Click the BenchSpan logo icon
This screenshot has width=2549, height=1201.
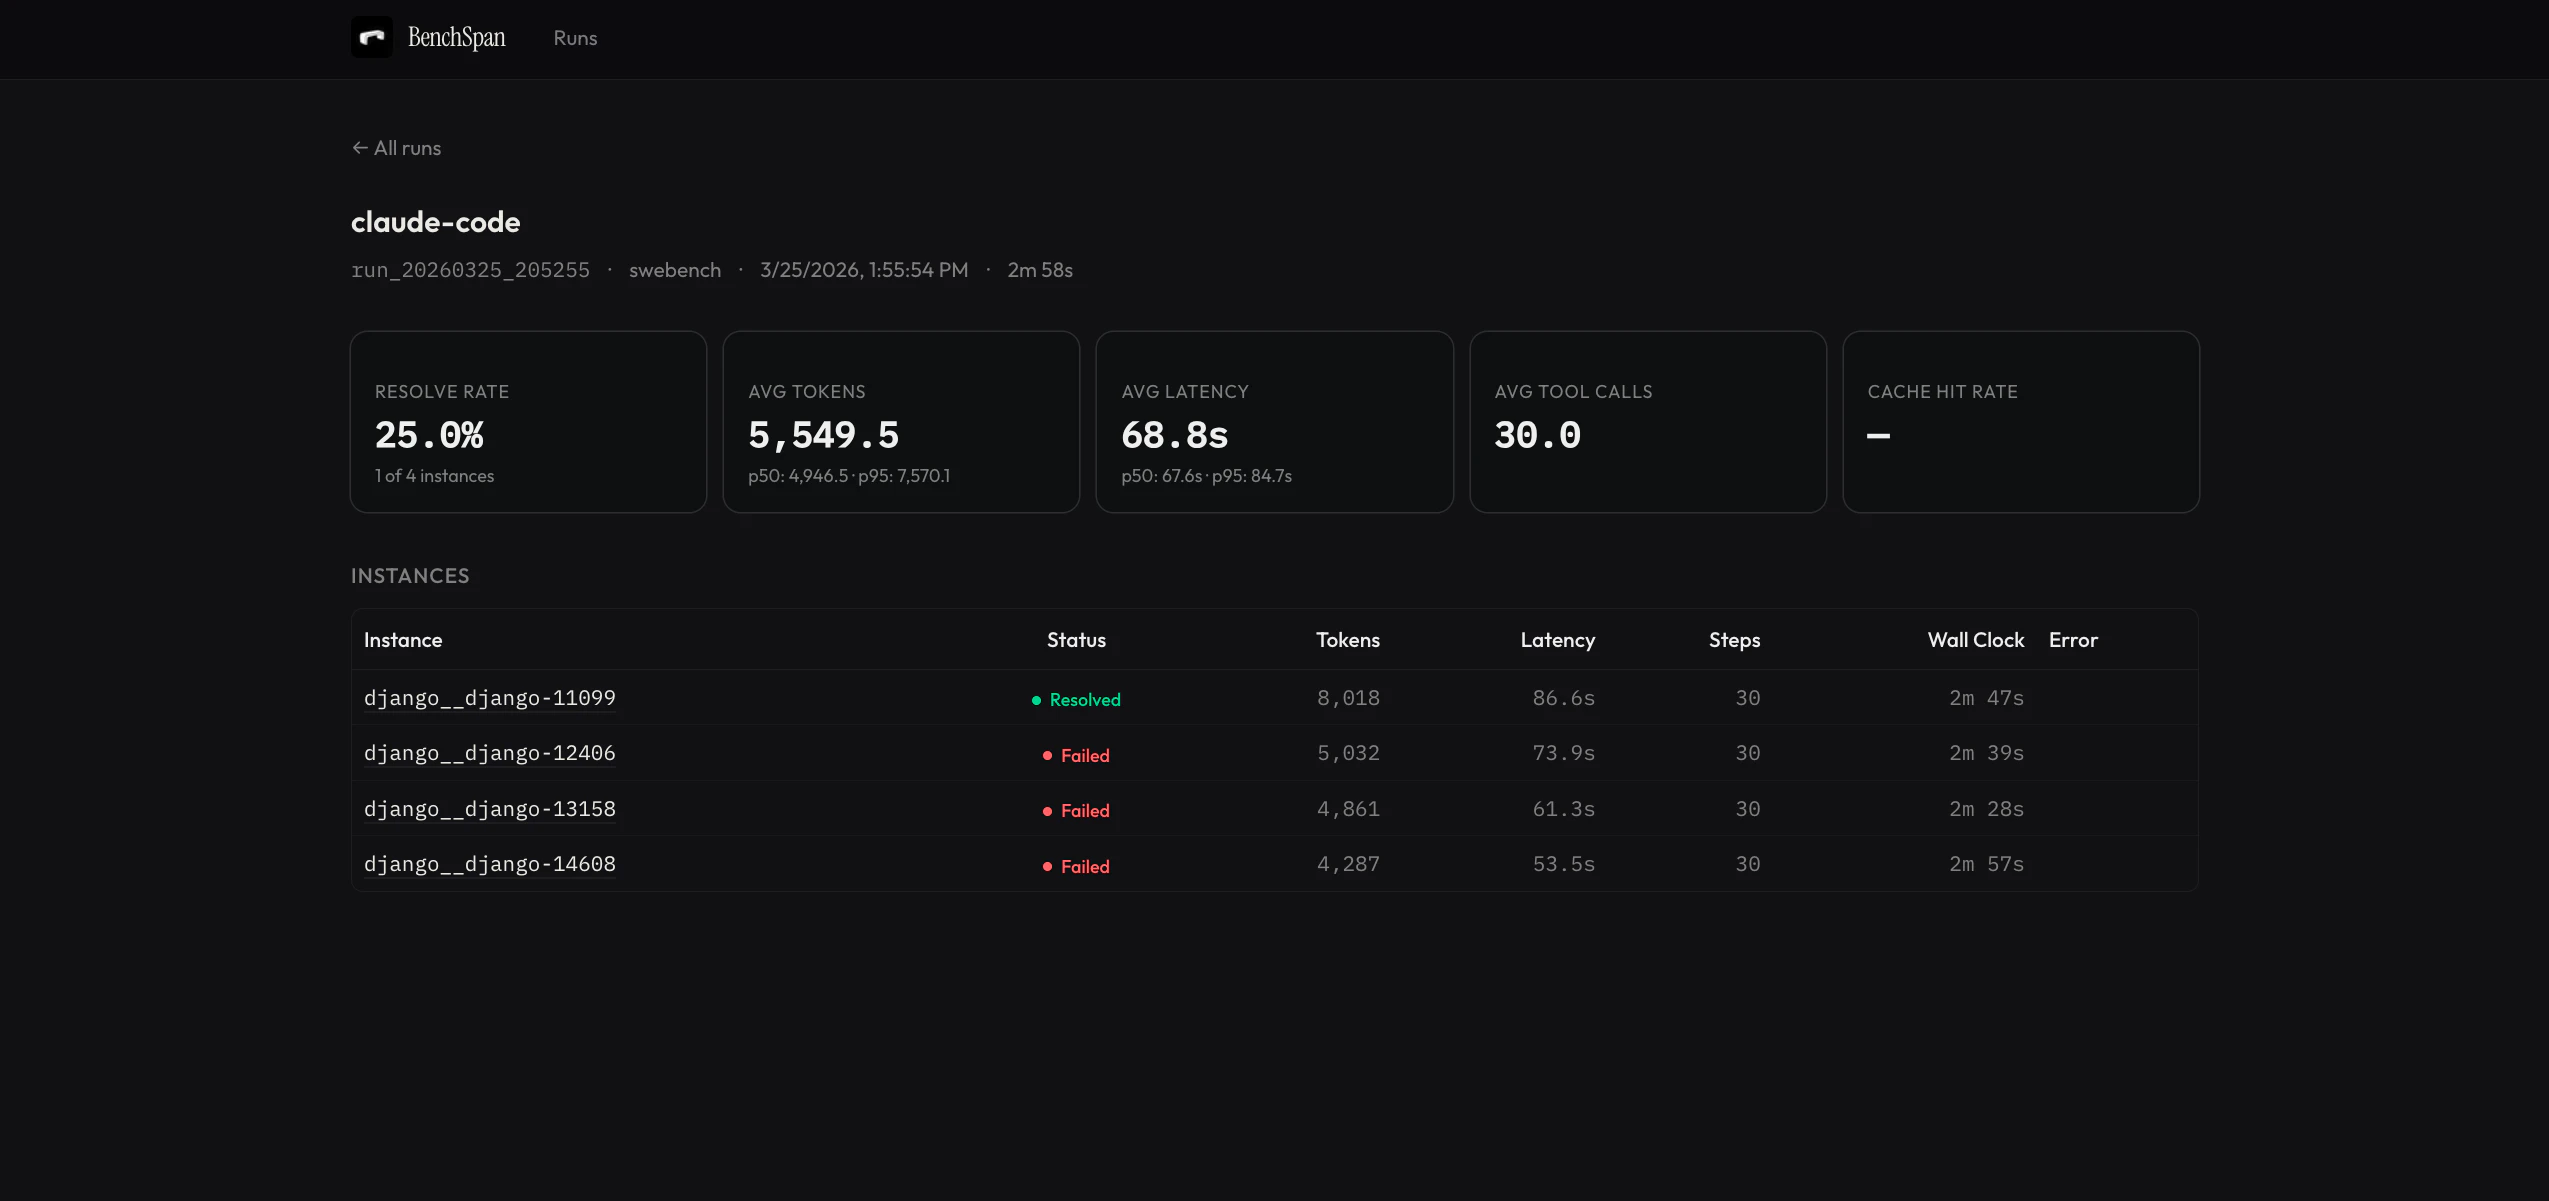[x=371, y=37]
